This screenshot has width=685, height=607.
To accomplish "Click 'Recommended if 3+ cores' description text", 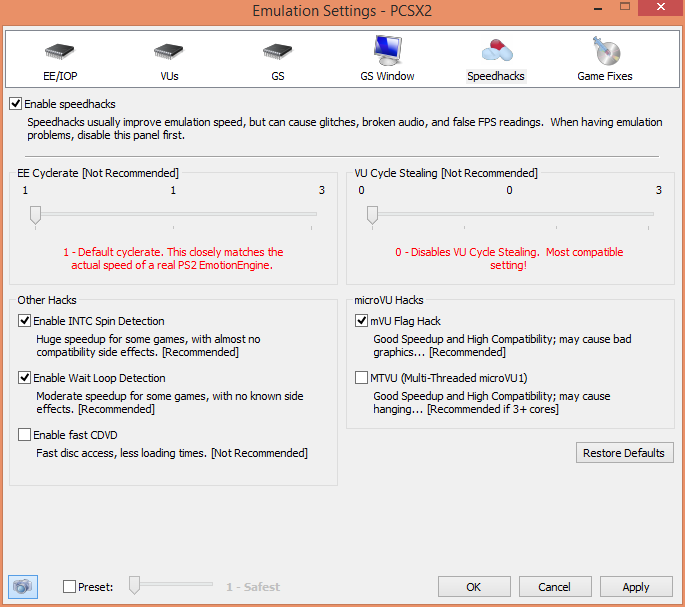I will coord(491,402).
